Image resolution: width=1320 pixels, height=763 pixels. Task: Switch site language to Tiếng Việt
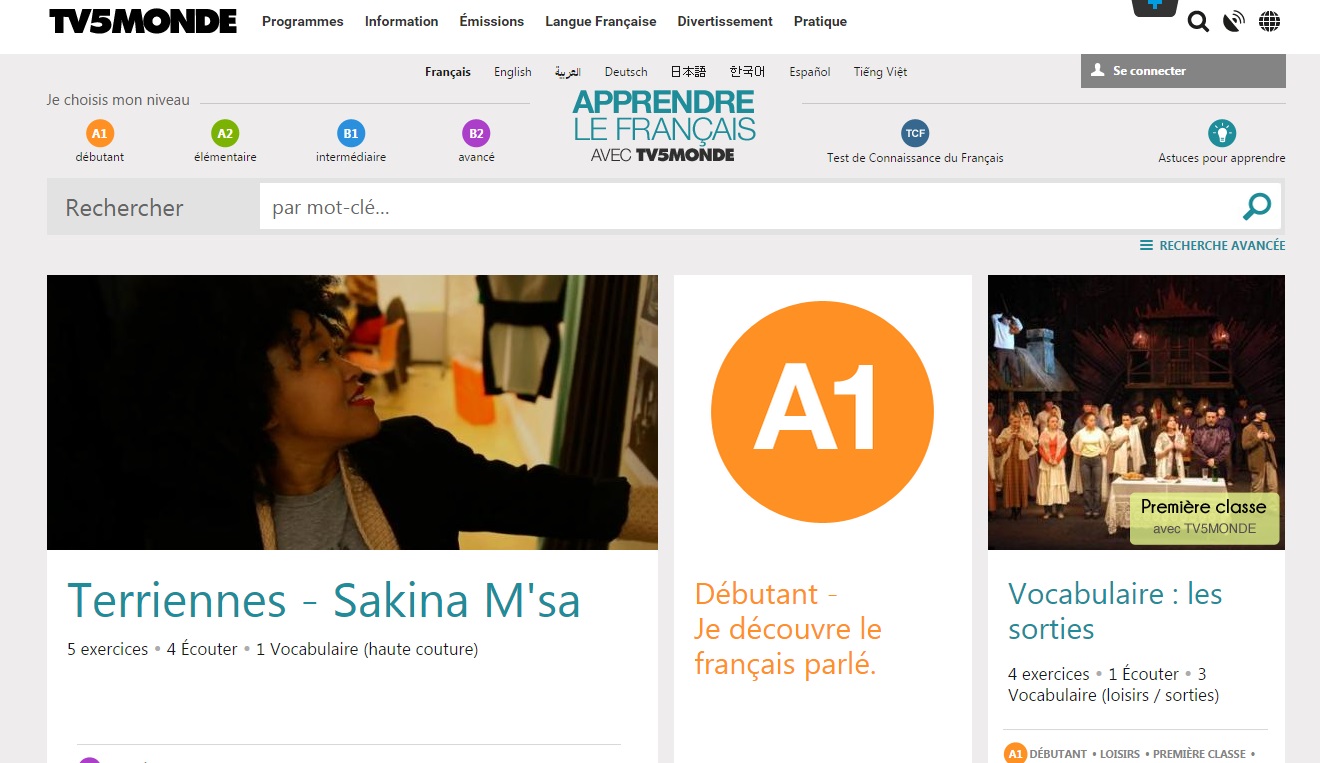point(880,72)
